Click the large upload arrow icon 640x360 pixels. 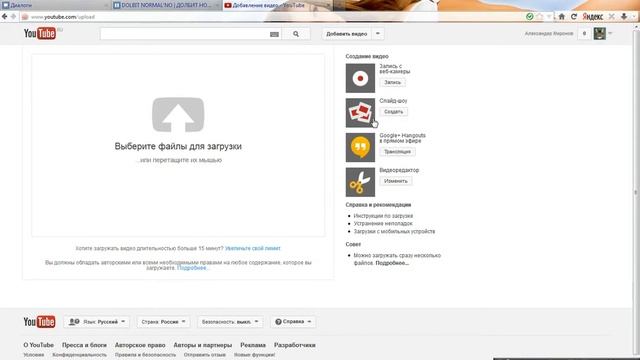[178, 115]
